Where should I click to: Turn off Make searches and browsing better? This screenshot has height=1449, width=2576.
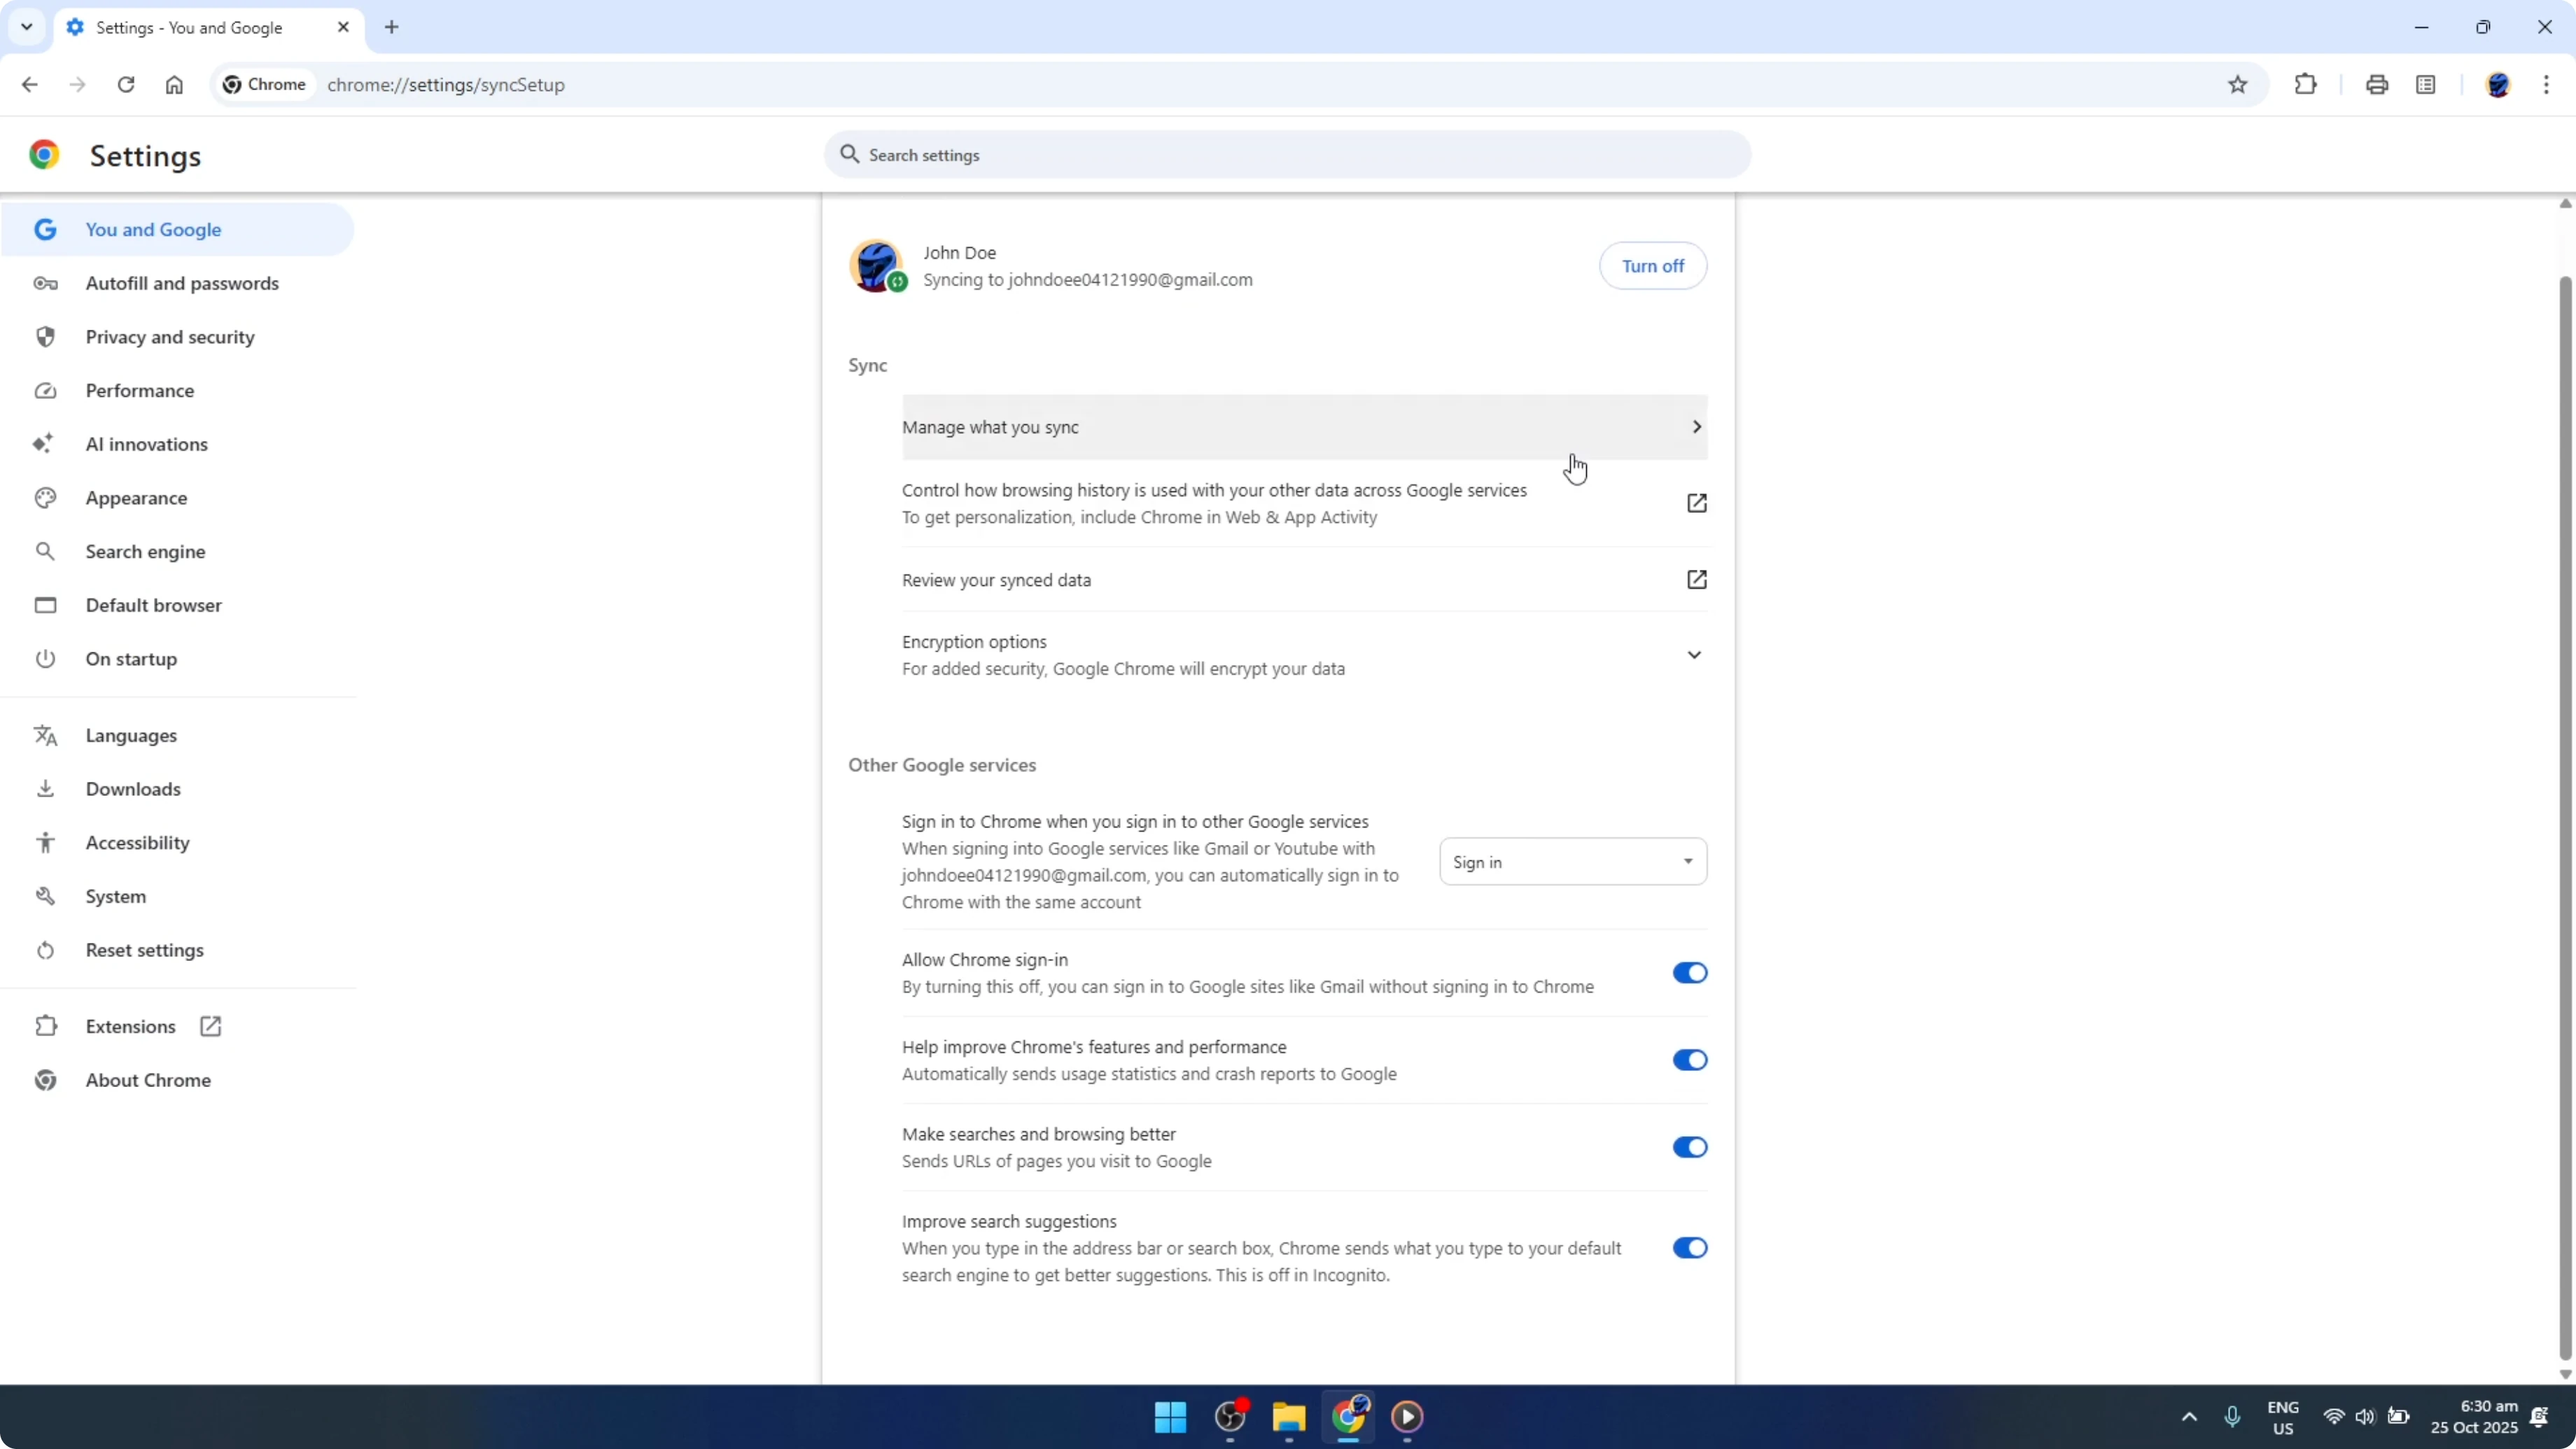click(1689, 1146)
